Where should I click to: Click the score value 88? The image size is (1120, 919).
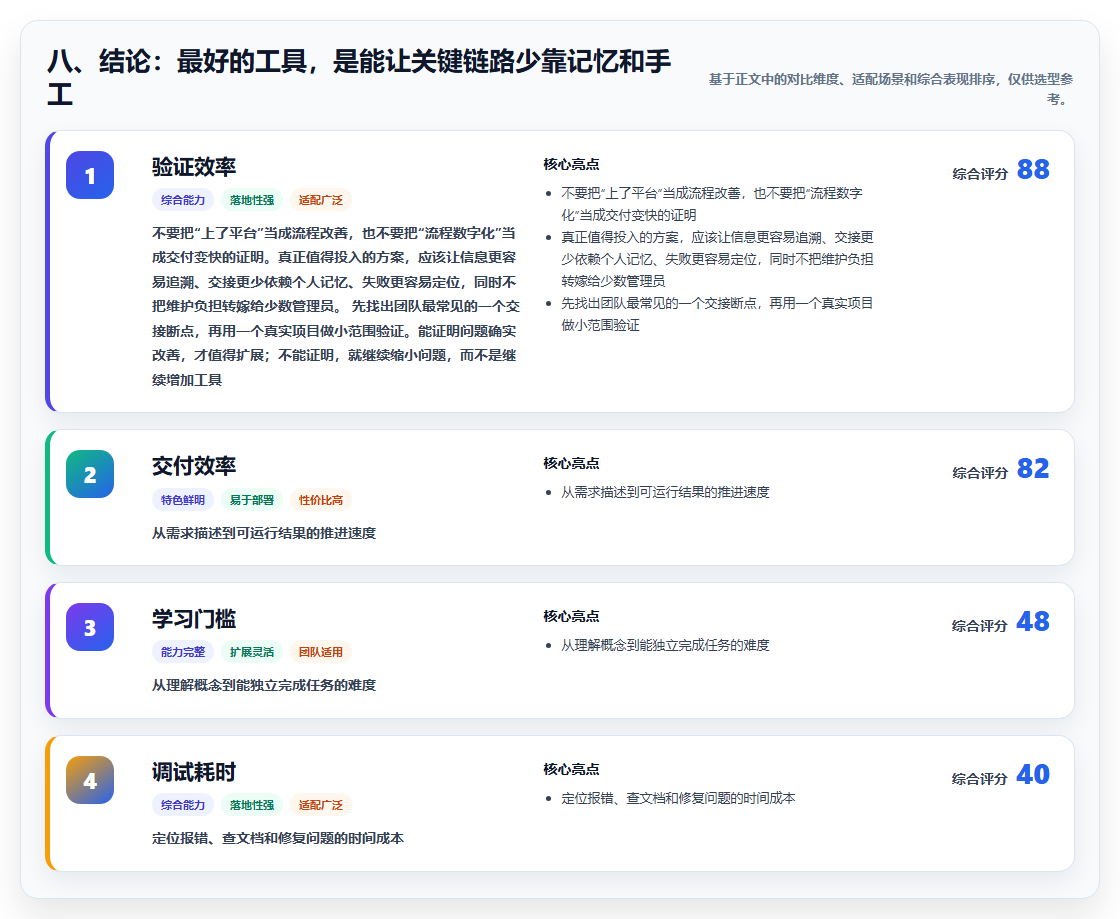tap(1033, 169)
